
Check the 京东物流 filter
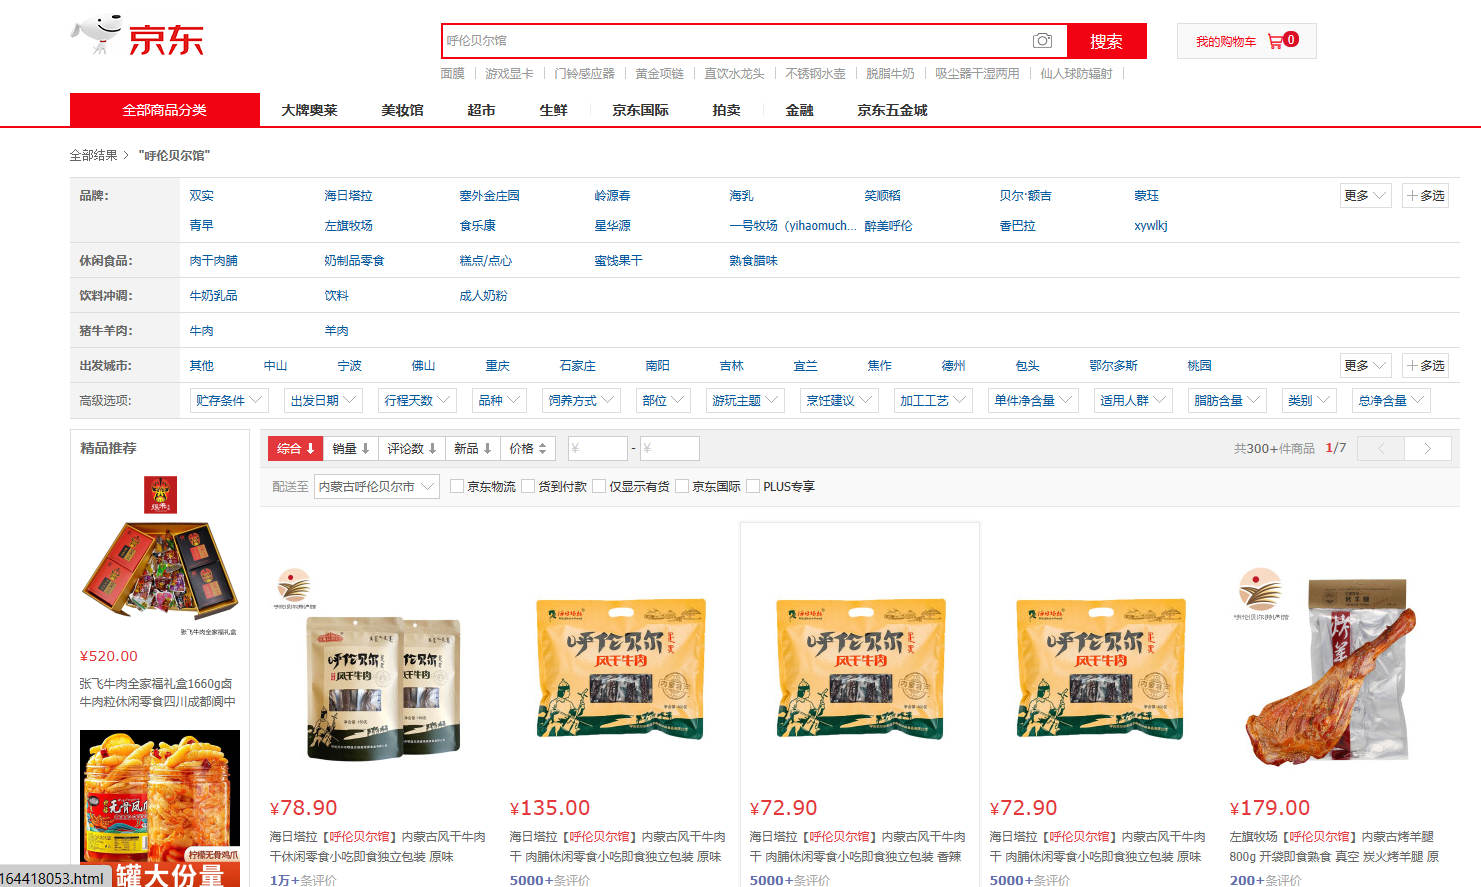tap(457, 486)
